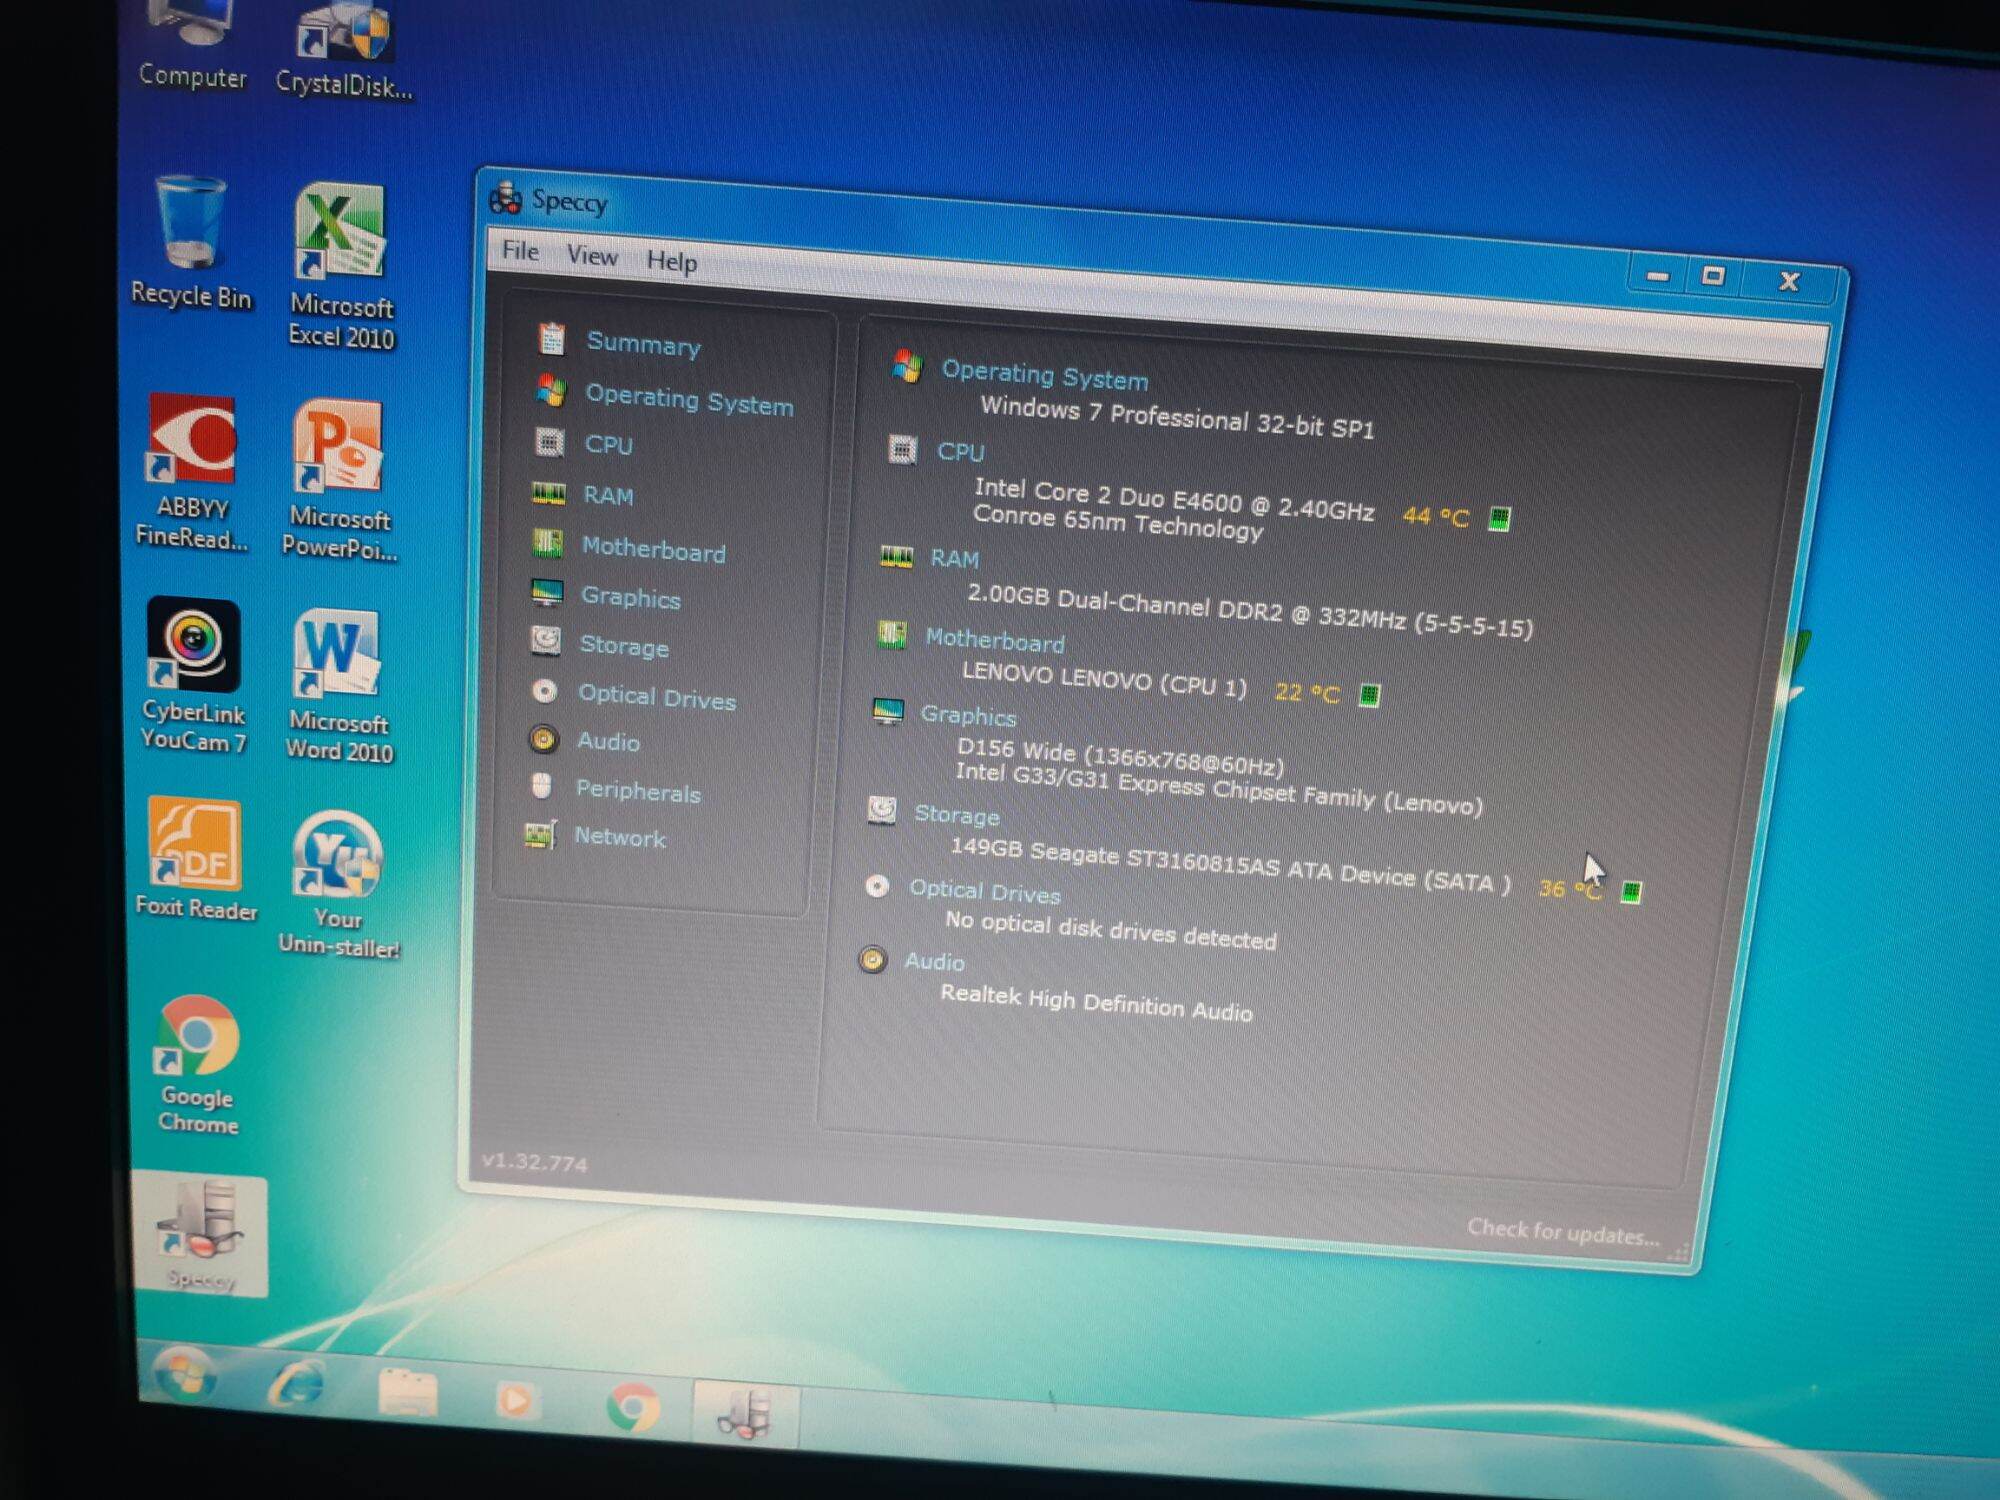Select the Optical Drives disc icon in sidebar
Viewport: 2000px width, 1500px height.
pyautogui.click(x=544, y=691)
